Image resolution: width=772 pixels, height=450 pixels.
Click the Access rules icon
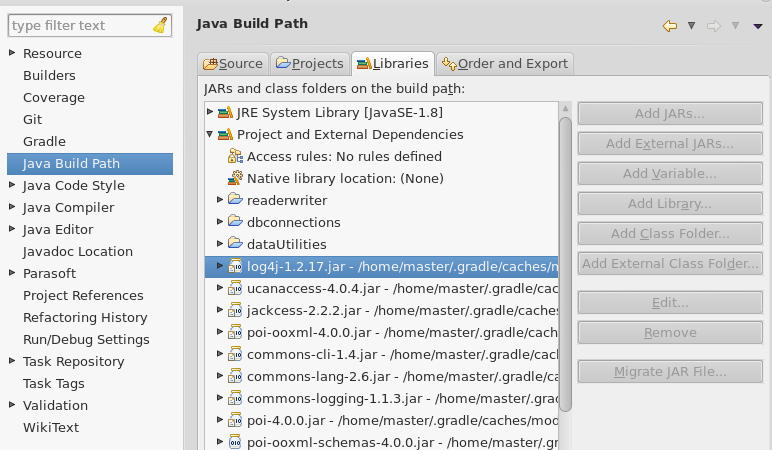235,156
